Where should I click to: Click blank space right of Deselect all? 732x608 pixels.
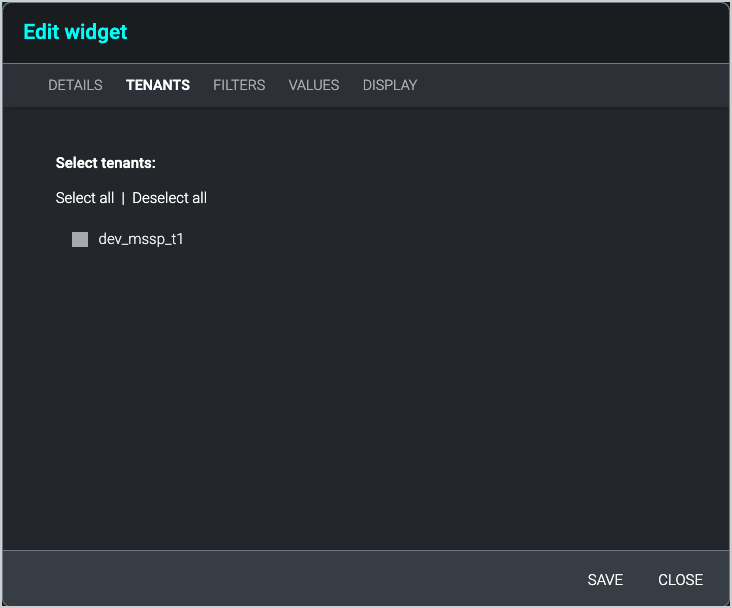tap(450, 198)
